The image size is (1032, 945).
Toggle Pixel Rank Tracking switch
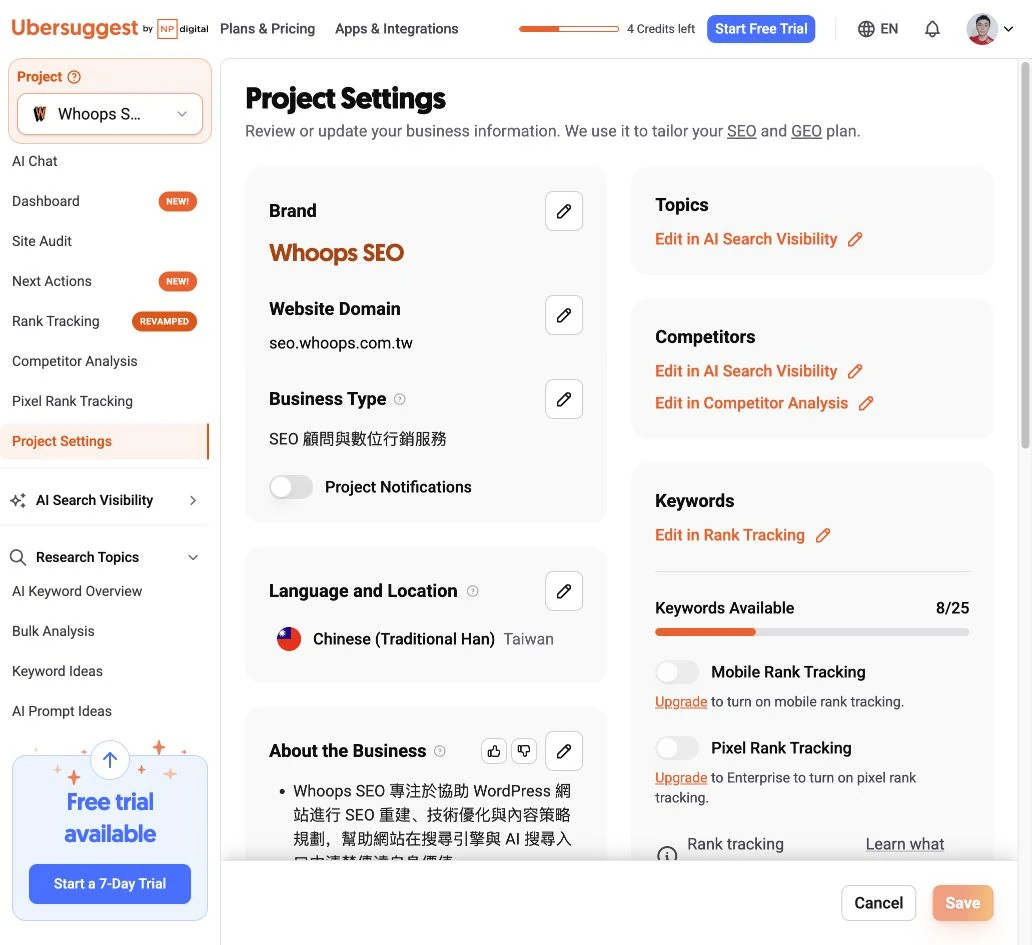click(677, 748)
